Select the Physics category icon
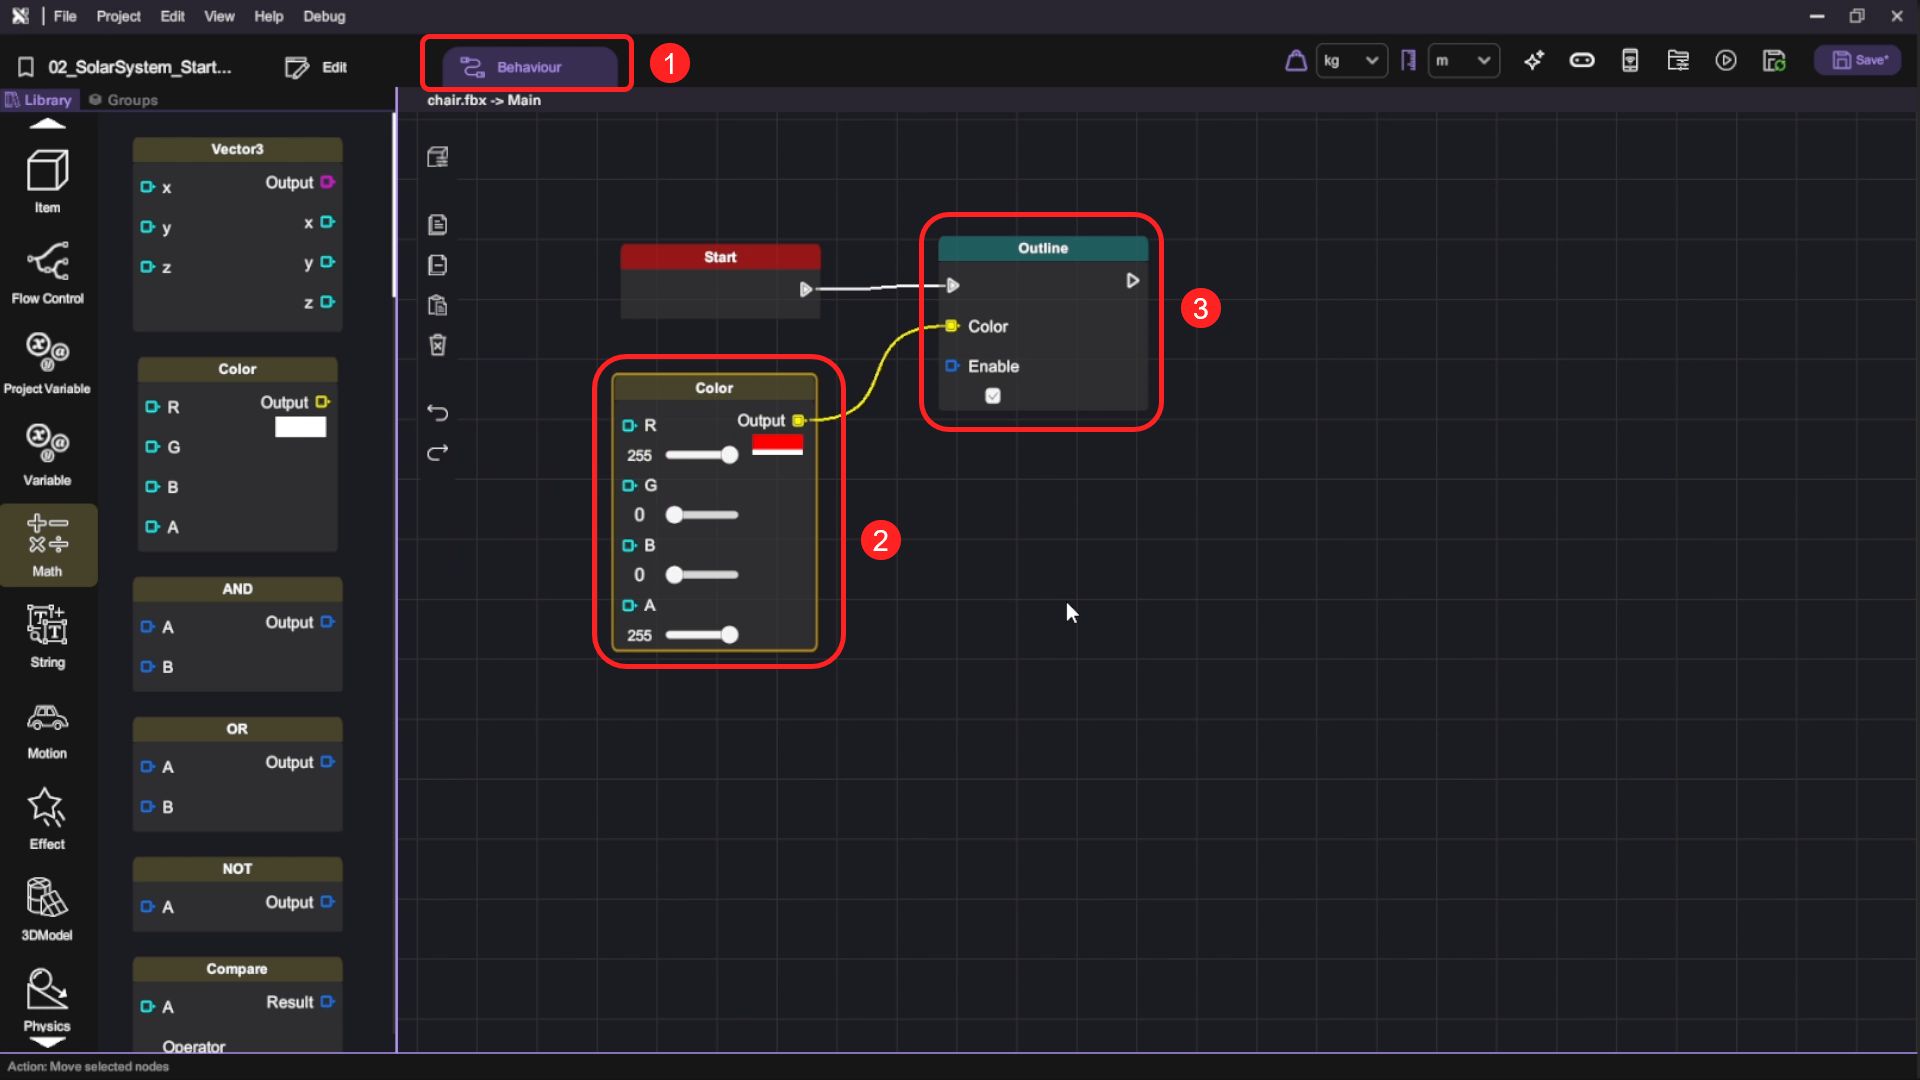The image size is (1920, 1080). coord(47,1000)
